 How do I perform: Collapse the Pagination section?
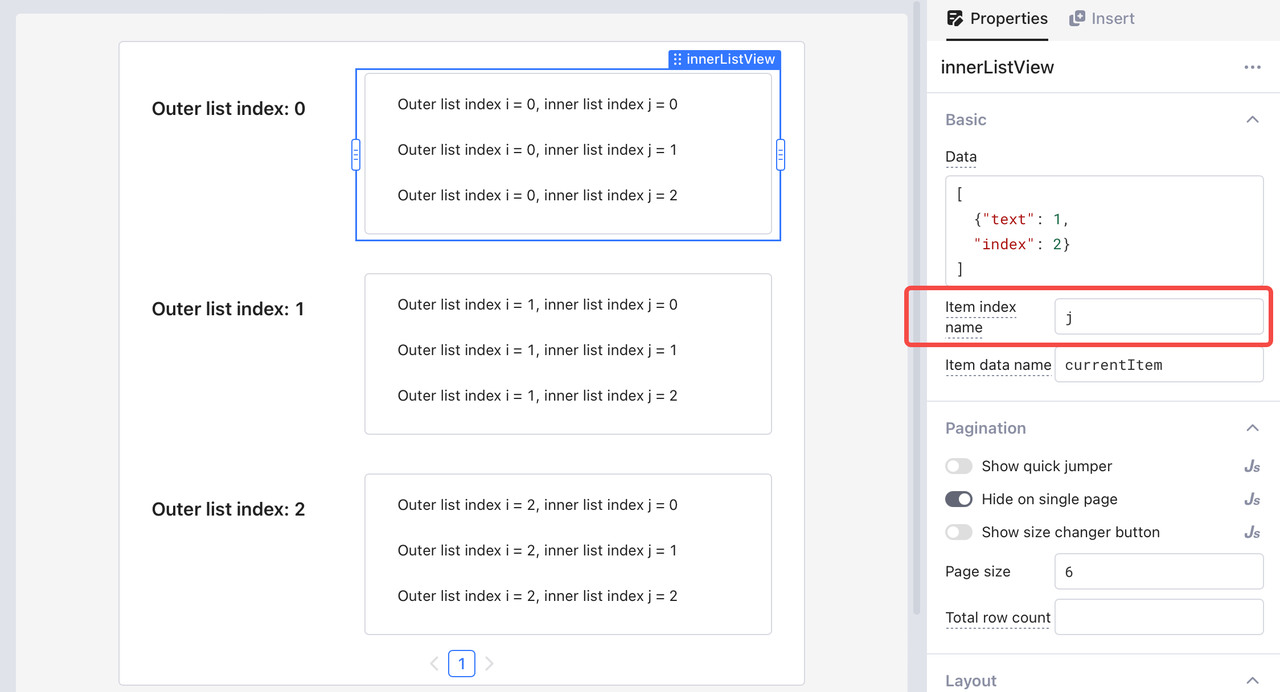pyautogui.click(x=1252, y=428)
